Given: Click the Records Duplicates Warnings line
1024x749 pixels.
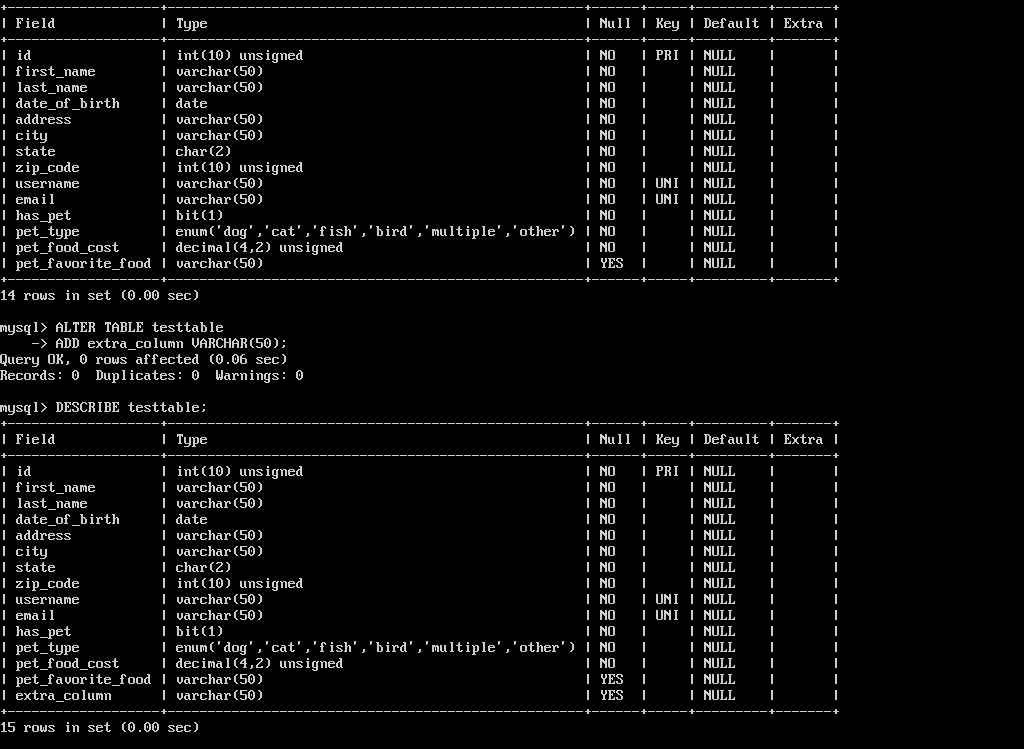Looking at the screenshot, I should coord(152,375).
